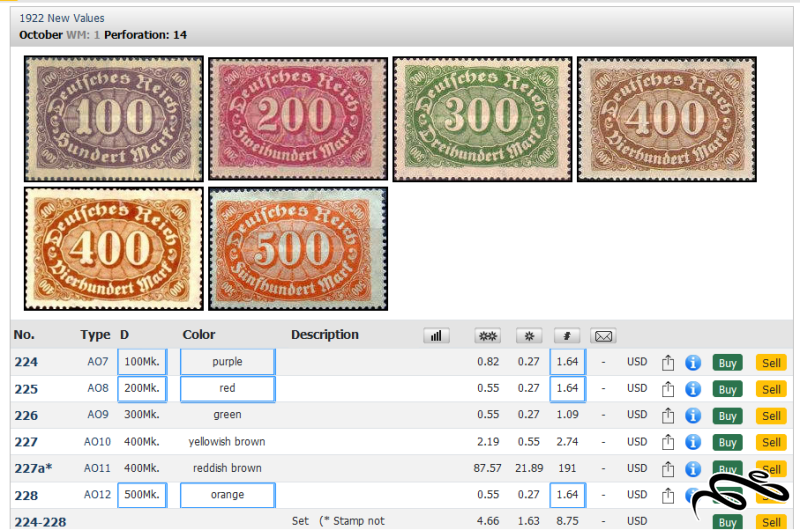Viewport: 800px width, 530px height.
Task: Select catalog number 228
Action: (x=26, y=495)
